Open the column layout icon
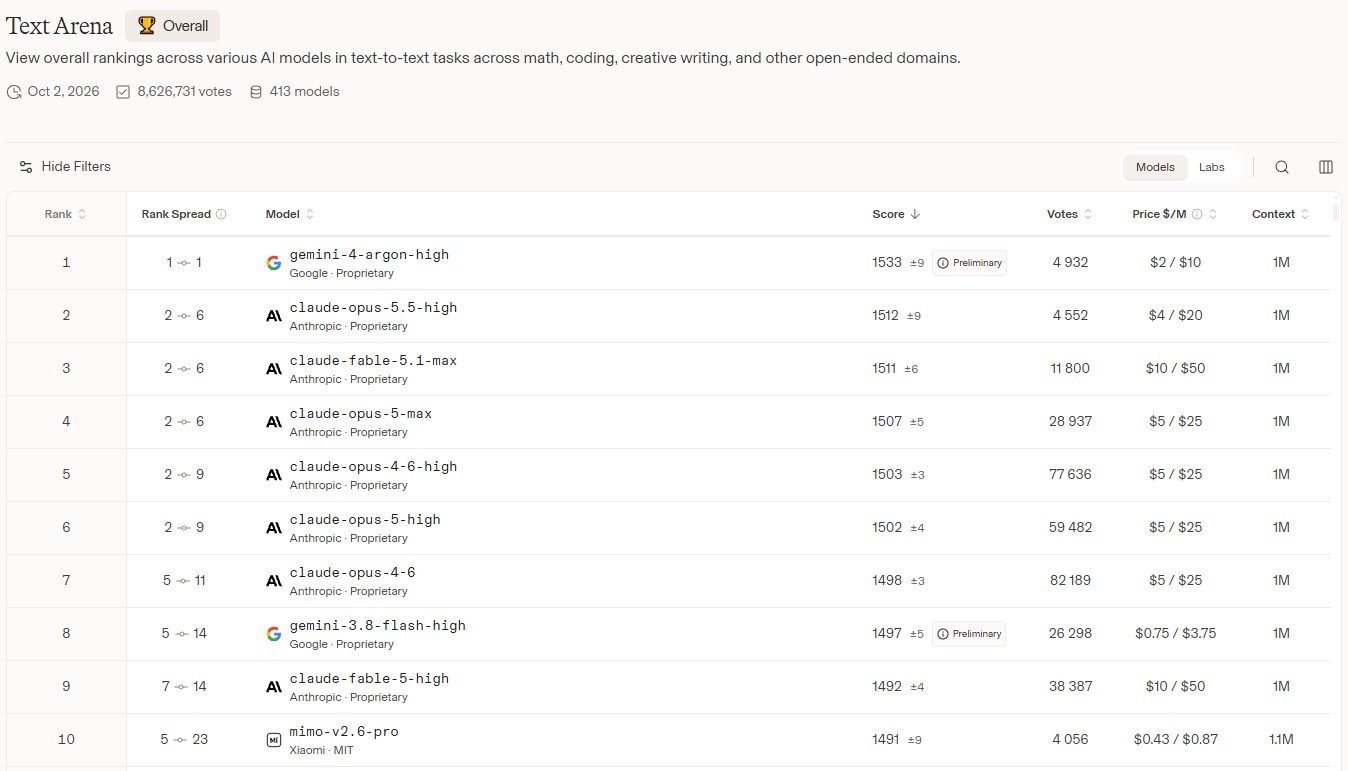 click(x=1326, y=167)
